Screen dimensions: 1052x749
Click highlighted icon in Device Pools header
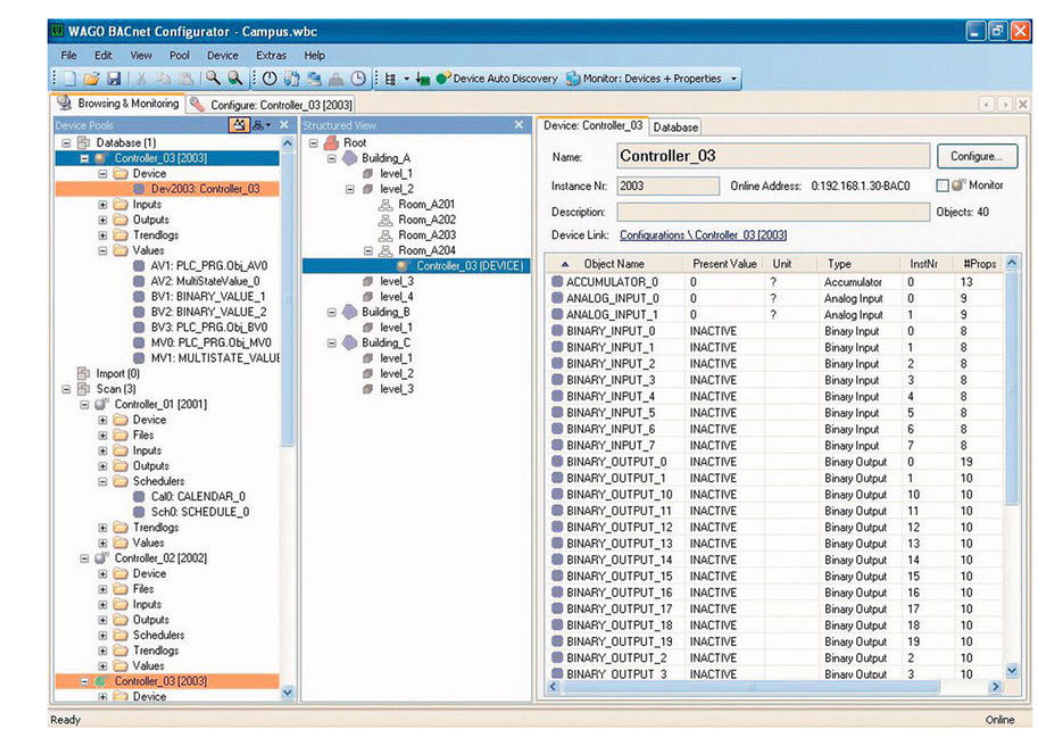click(x=239, y=125)
